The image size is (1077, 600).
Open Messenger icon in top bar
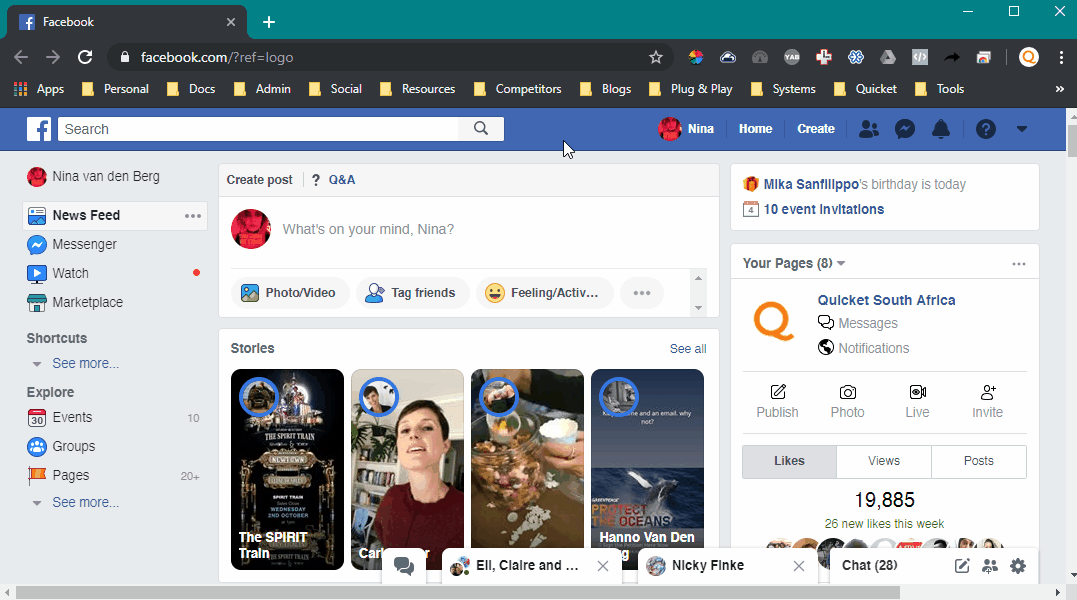(905, 129)
